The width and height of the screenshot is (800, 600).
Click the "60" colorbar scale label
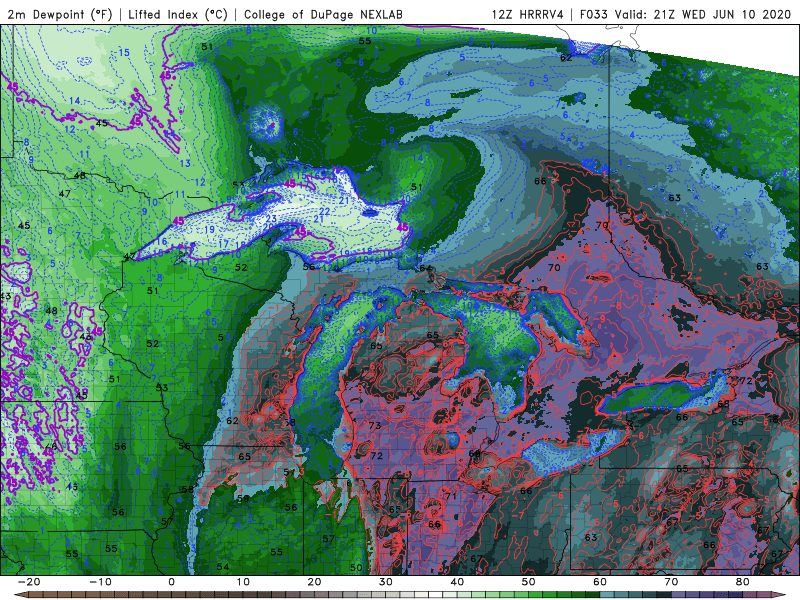[x=600, y=582]
